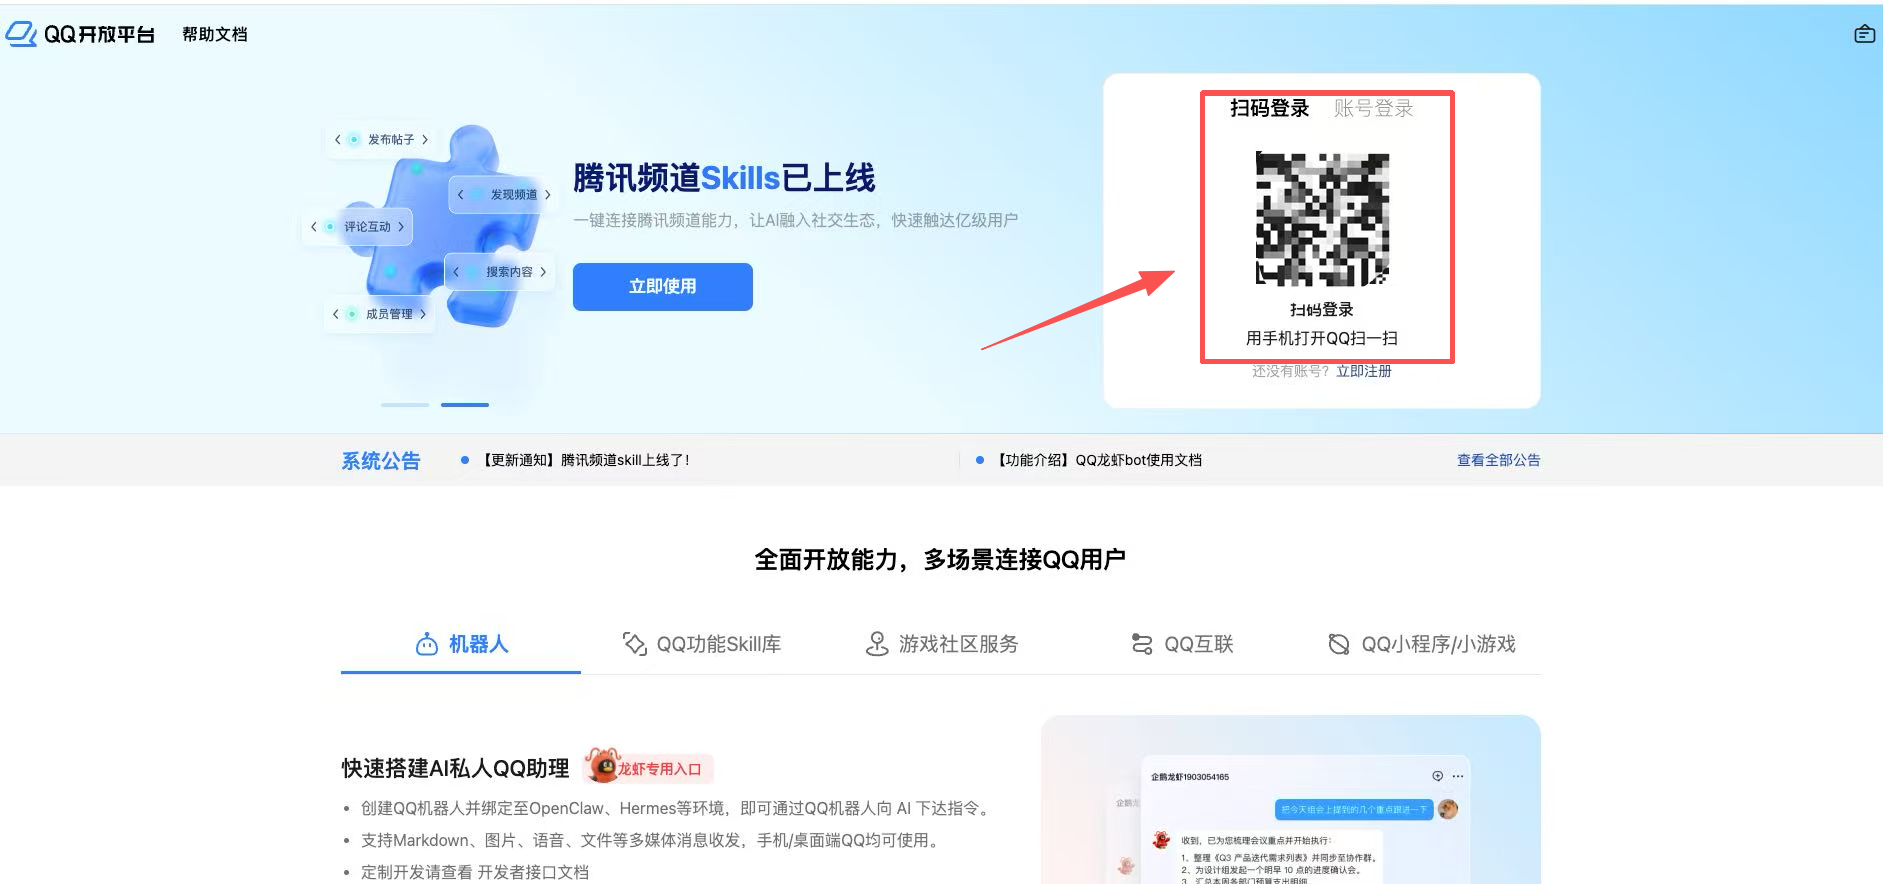Open 帮助文档 in top navigation

tap(214, 34)
